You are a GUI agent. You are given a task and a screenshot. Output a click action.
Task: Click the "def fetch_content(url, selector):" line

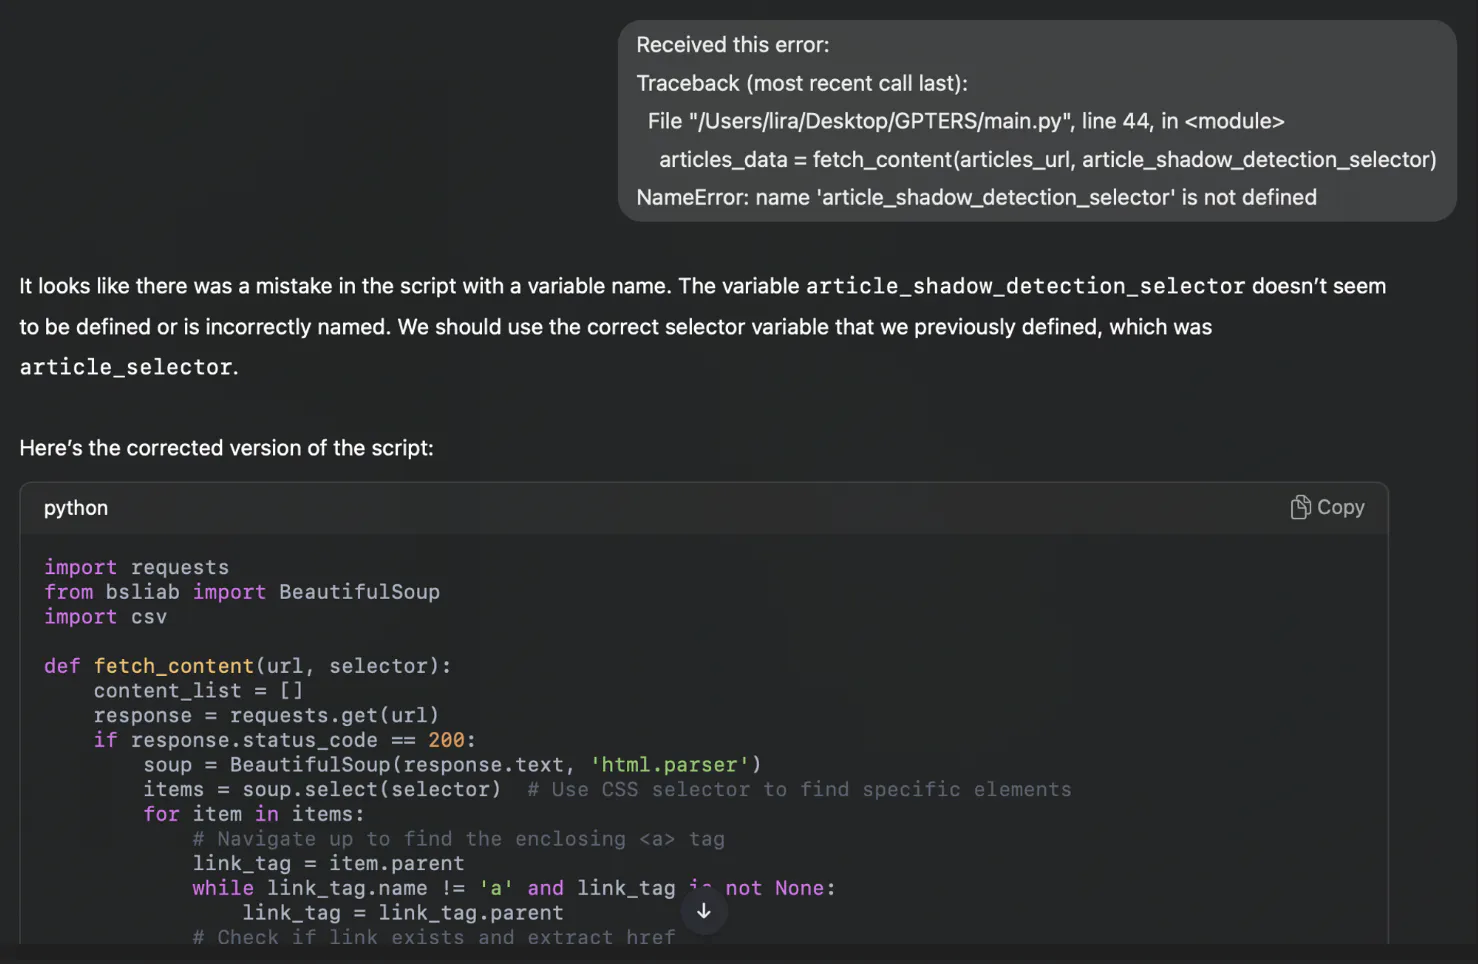click(x=247, y=666)
